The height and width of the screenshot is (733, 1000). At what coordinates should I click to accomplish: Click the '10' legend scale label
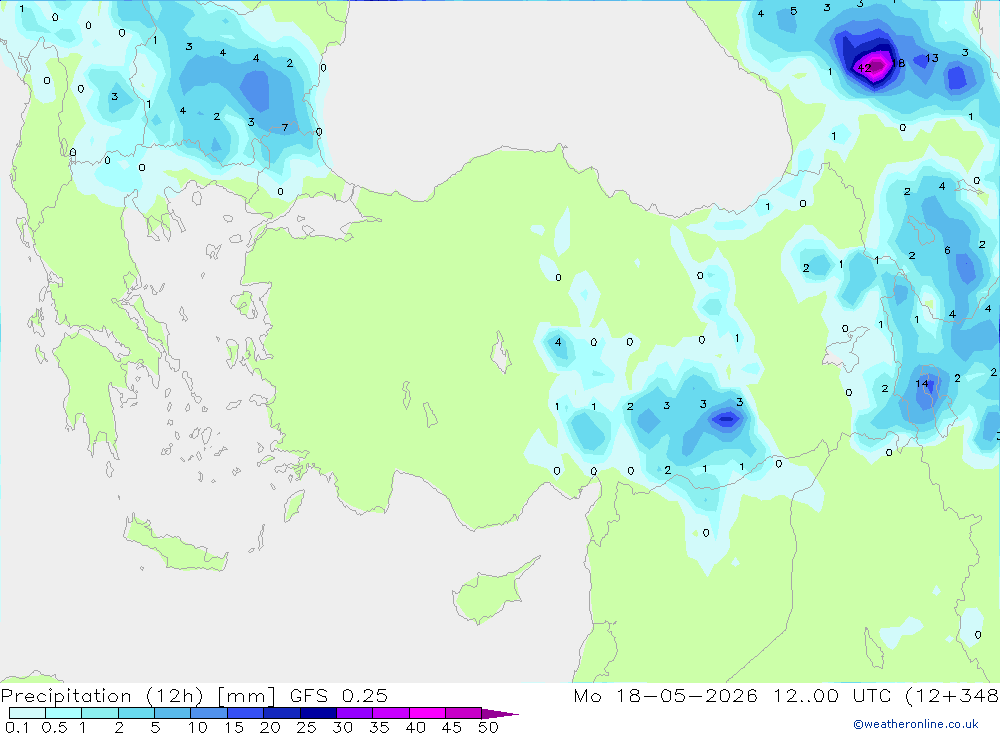198,727
